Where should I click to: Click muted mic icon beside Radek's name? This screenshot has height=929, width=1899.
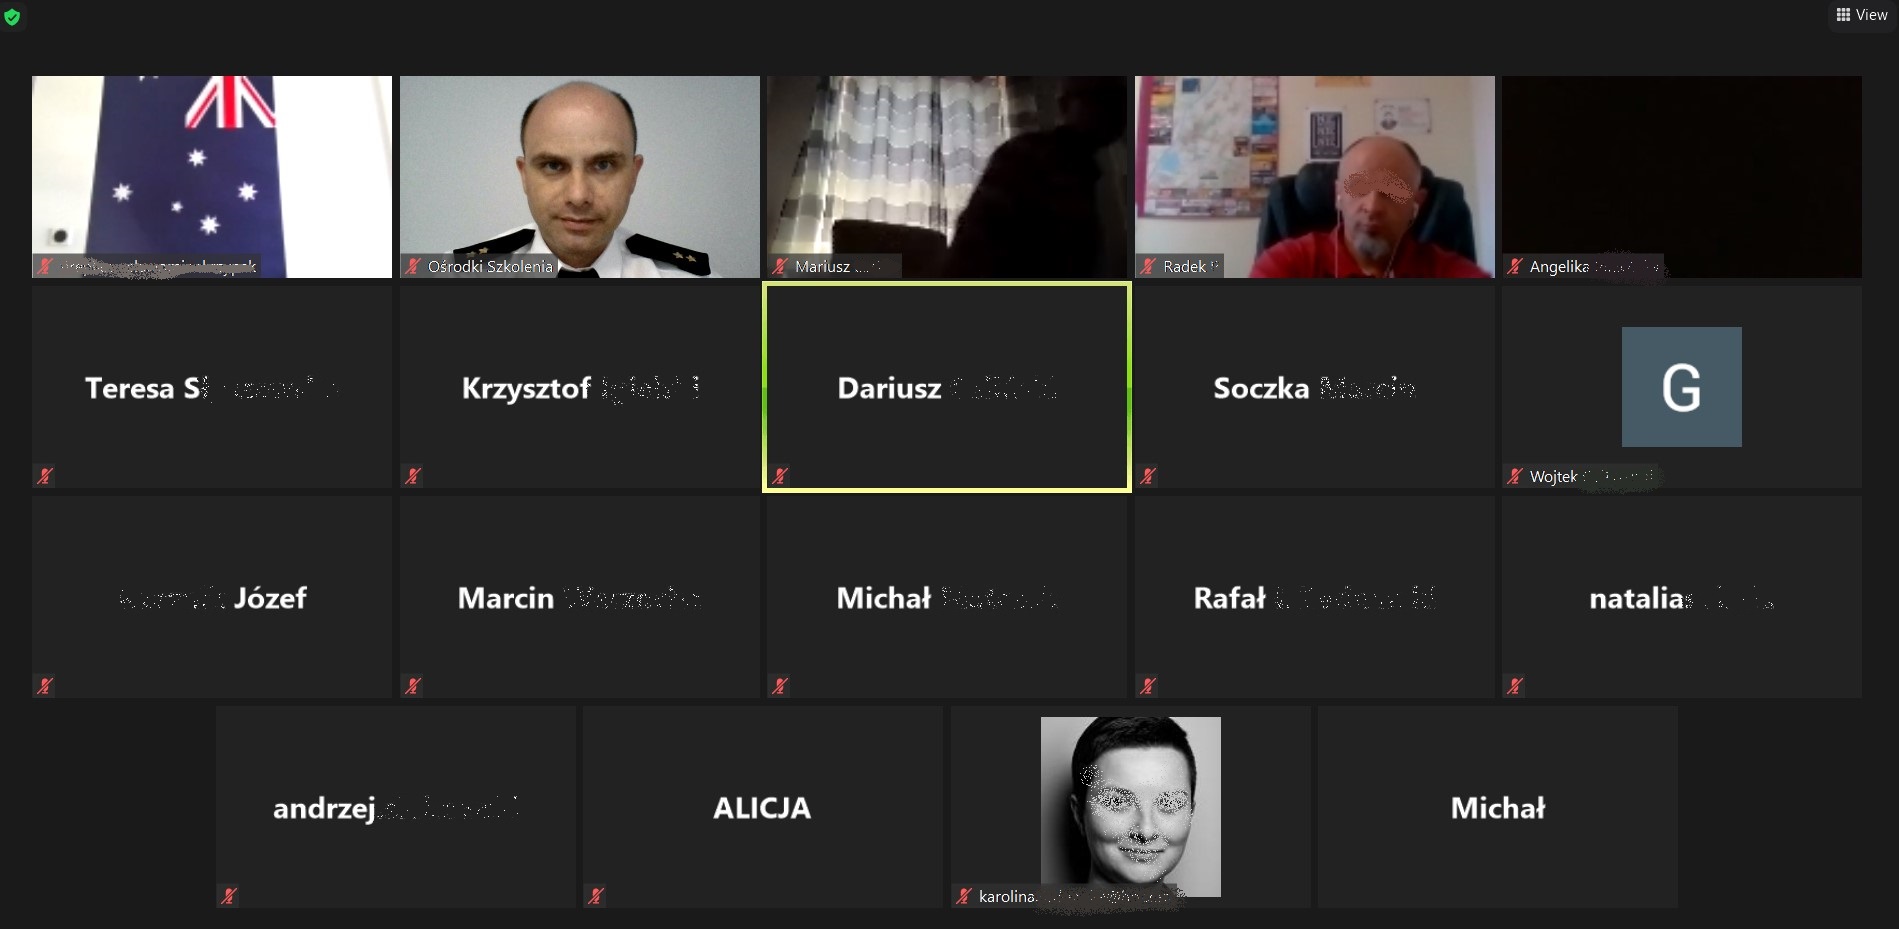(x=1148, y=266)
